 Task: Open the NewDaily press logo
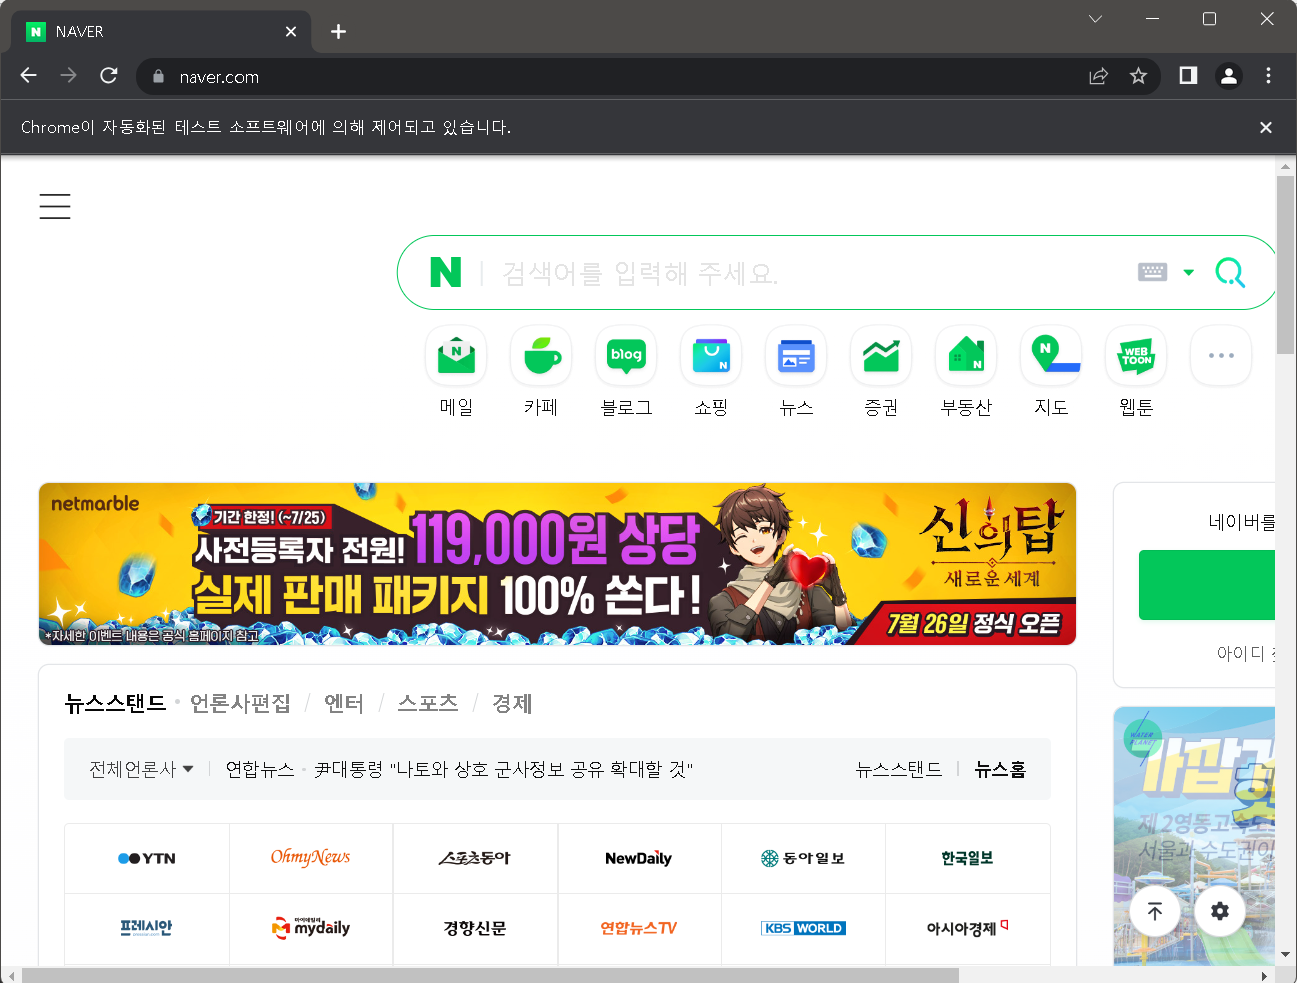(639, 858)
